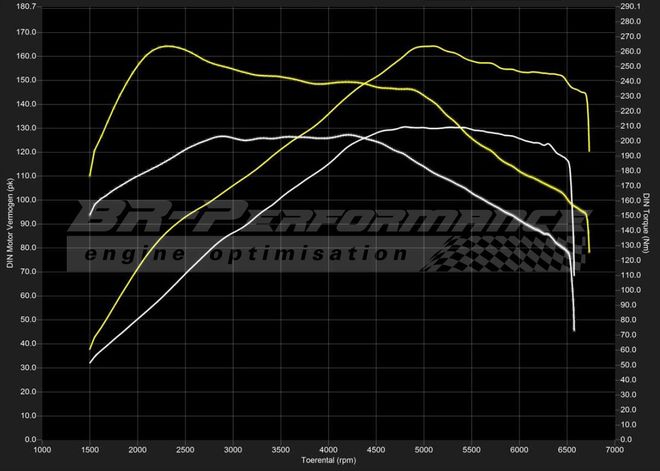Select the 'DIN Motor Vermogen (pk)' axis title

[x=10, y=221]
